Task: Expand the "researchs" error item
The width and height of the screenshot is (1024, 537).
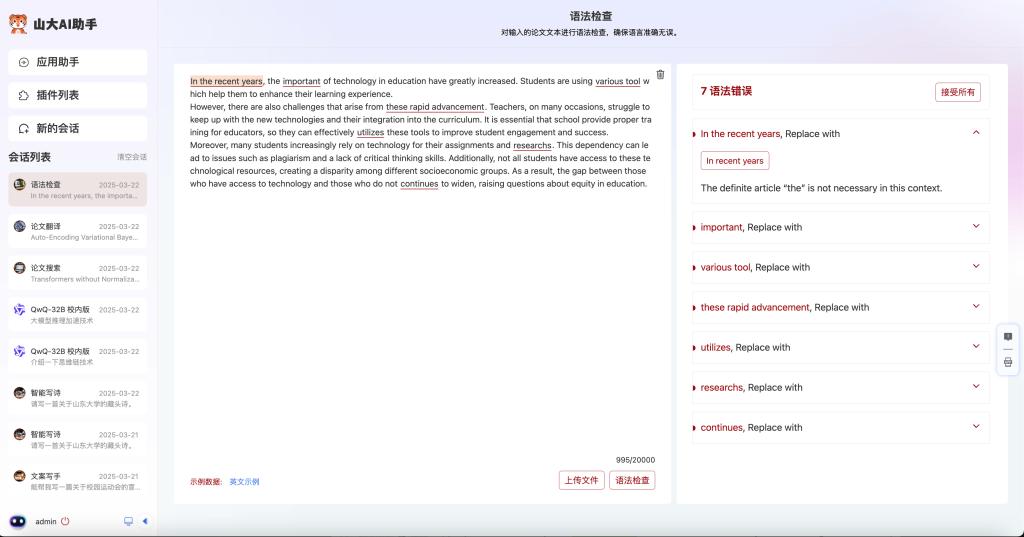Action: (x=976, y=386)
